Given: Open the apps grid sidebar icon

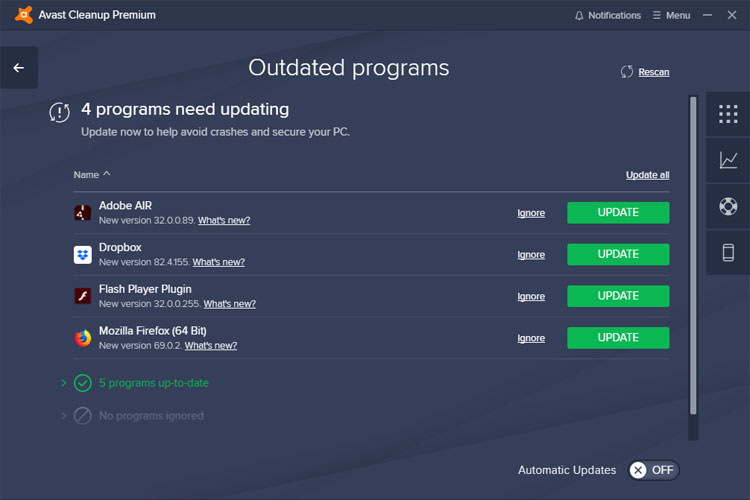Looking at the screenshot, I should pyautogui.click(x=728, y=114).
